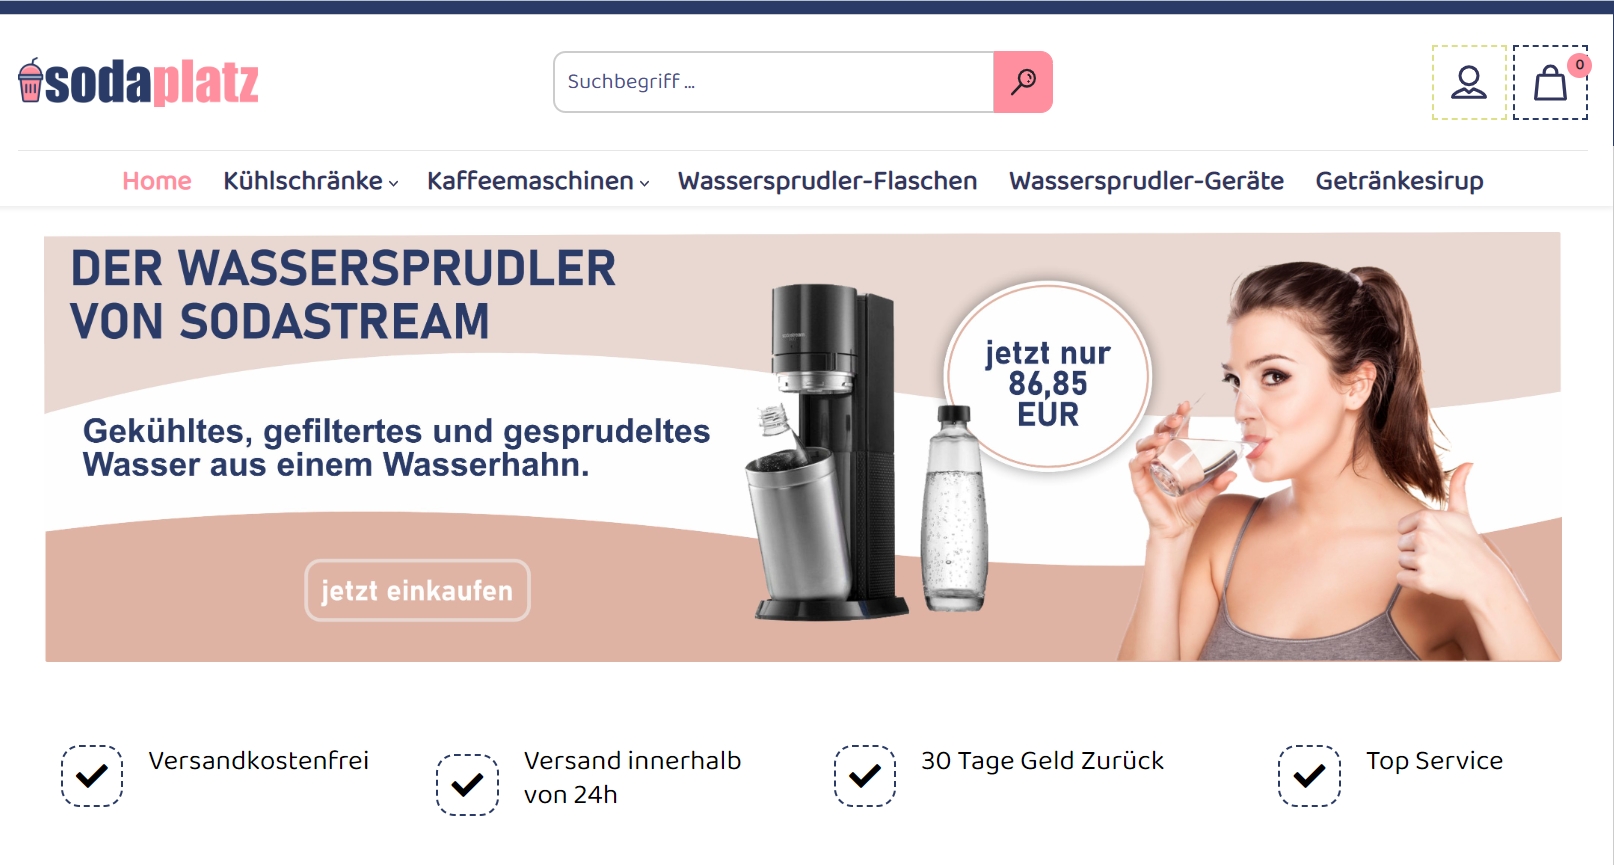Click the Top Service checkmark icon

(1309, 775)
